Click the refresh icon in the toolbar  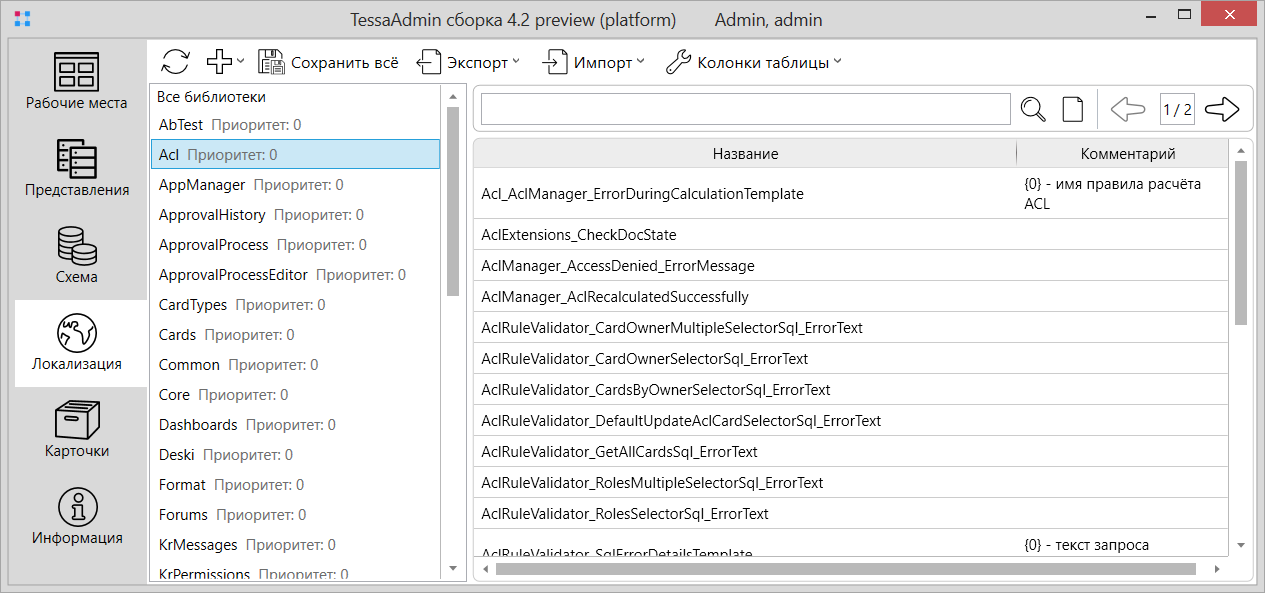coord(175,62)
